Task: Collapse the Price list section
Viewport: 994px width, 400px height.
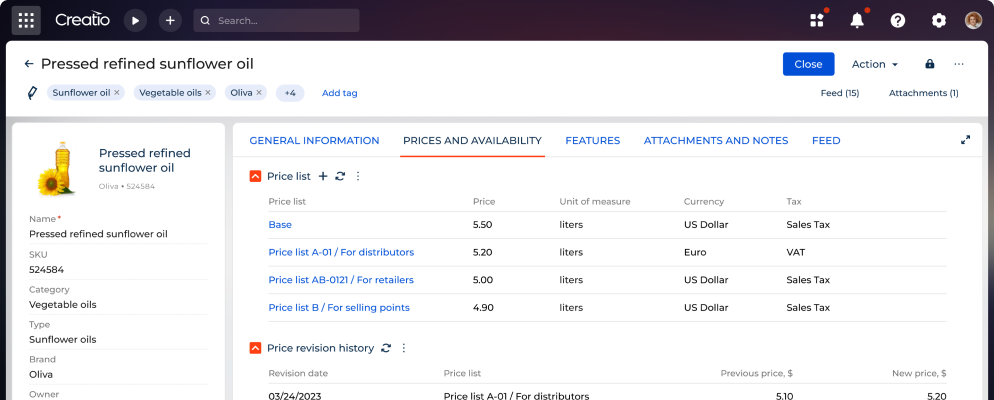Action: [255, 176]
